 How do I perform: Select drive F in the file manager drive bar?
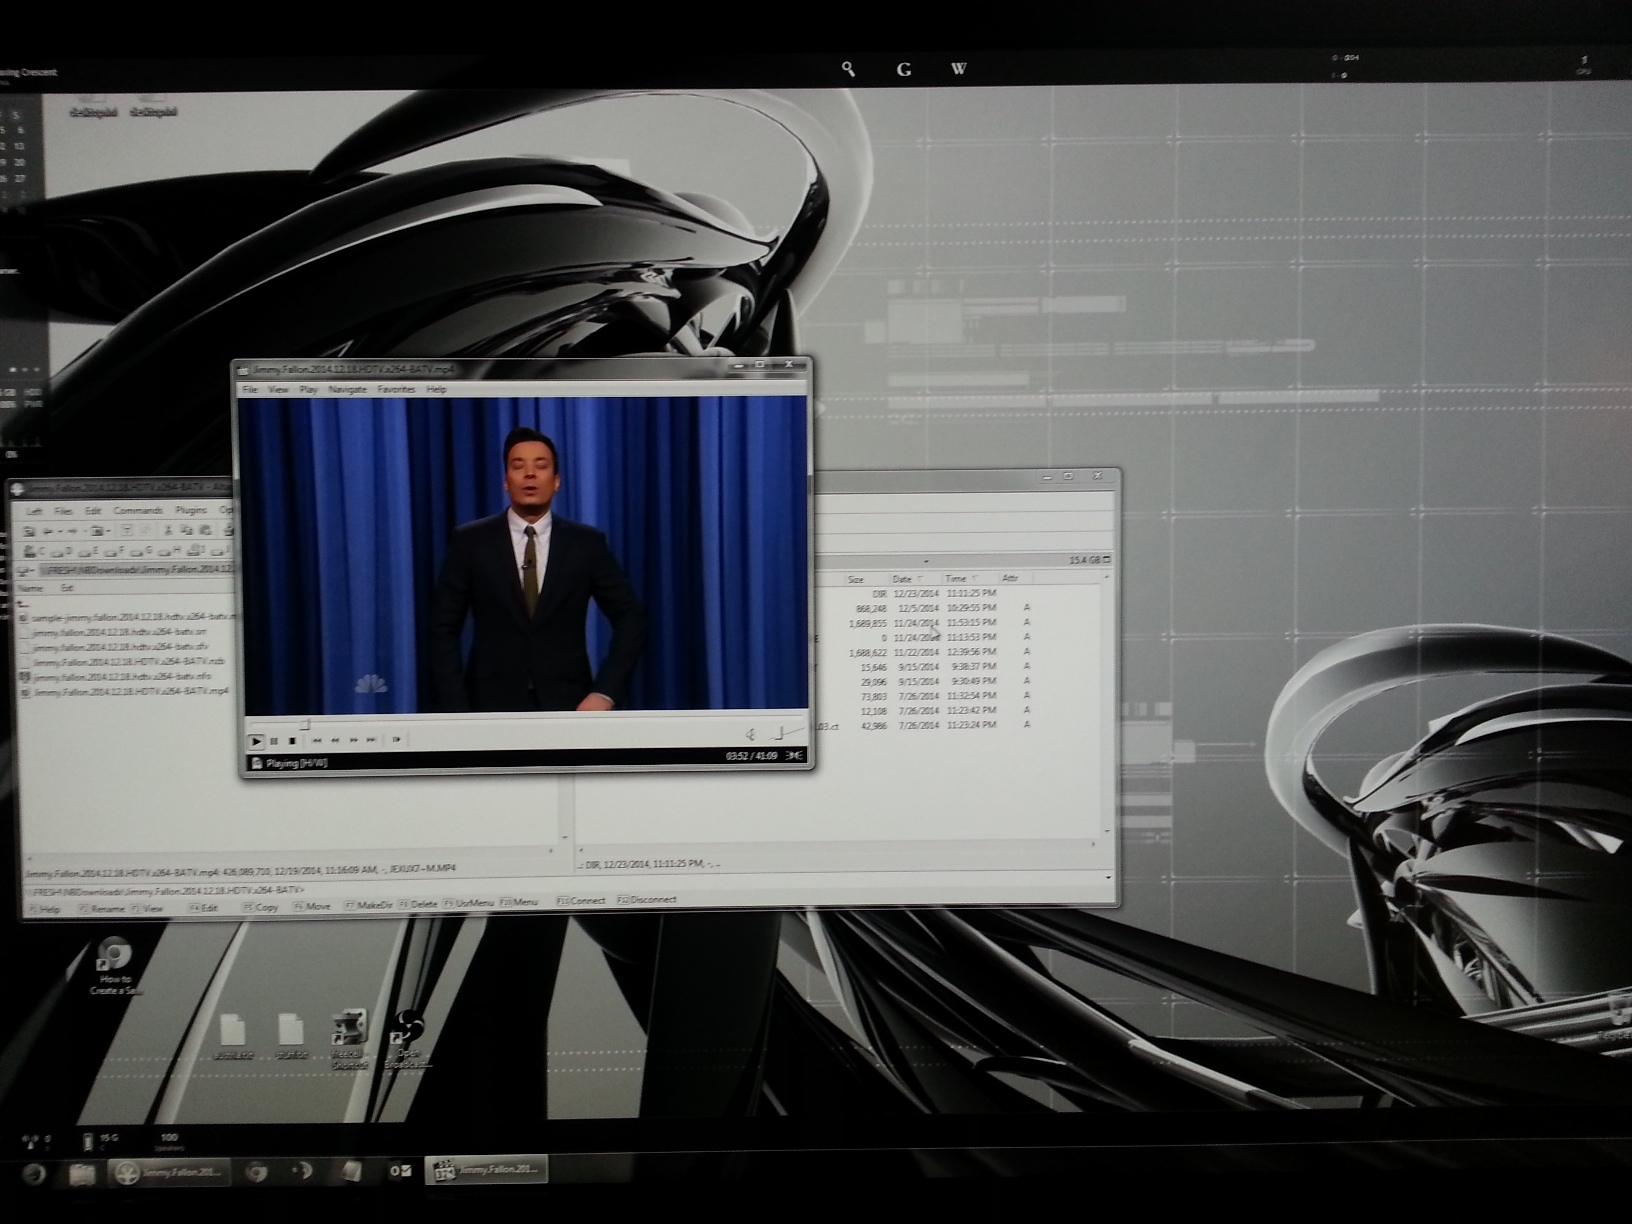[116, 552]
